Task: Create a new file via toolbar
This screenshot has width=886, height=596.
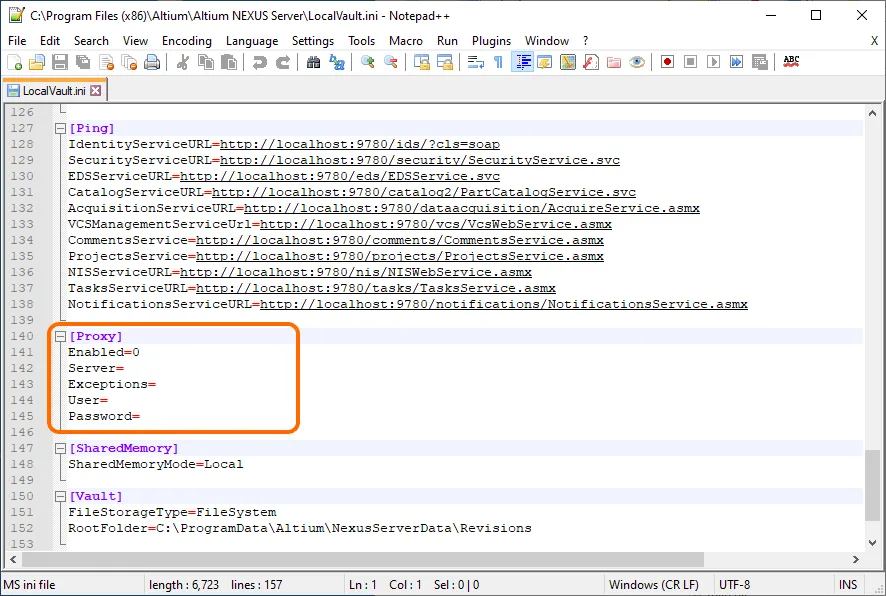Action: point(14,62)
